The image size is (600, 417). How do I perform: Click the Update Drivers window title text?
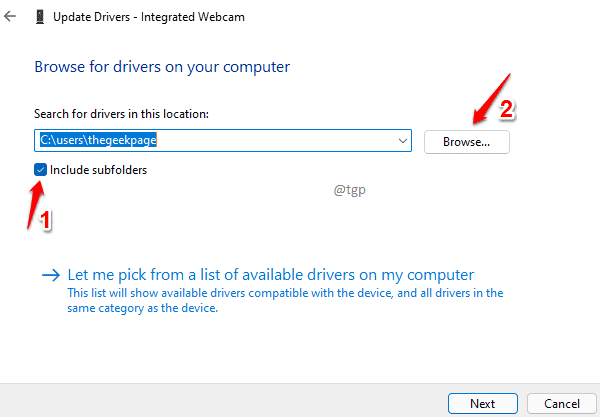coord(149,17)
